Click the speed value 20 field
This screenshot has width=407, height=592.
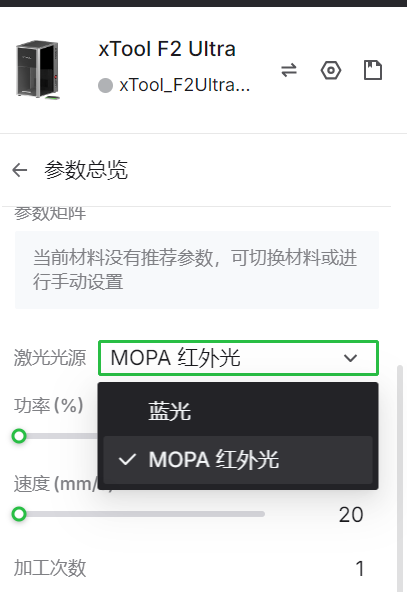click(351, 515)
